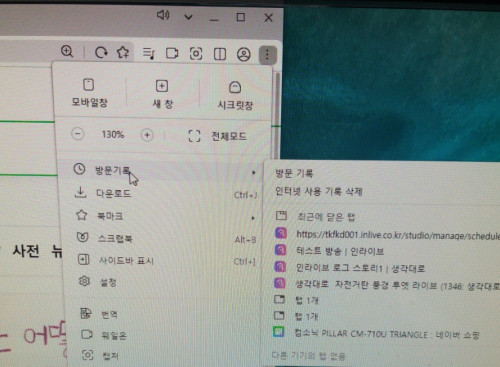Open 모바일창 mobile window
Image resolution: width=500 pixels, height=367 pixels.
pyautogui.click(x=89, y=93)
